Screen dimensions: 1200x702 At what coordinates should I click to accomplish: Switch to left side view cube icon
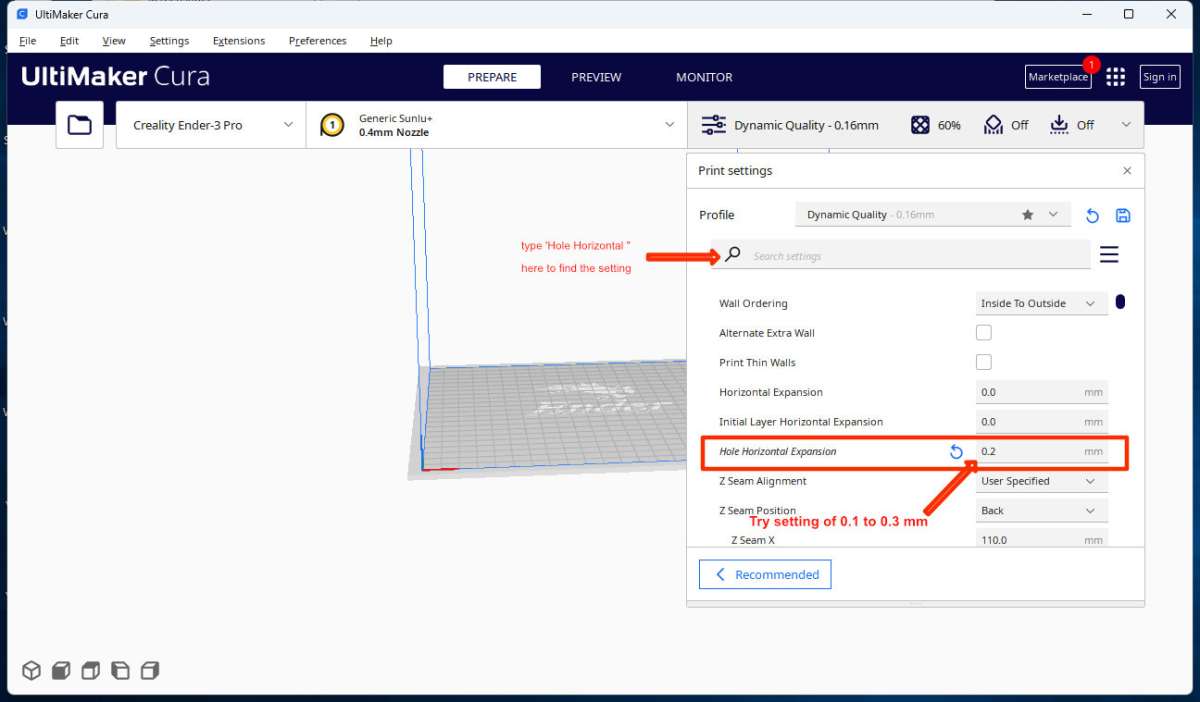tap(121, 670)
